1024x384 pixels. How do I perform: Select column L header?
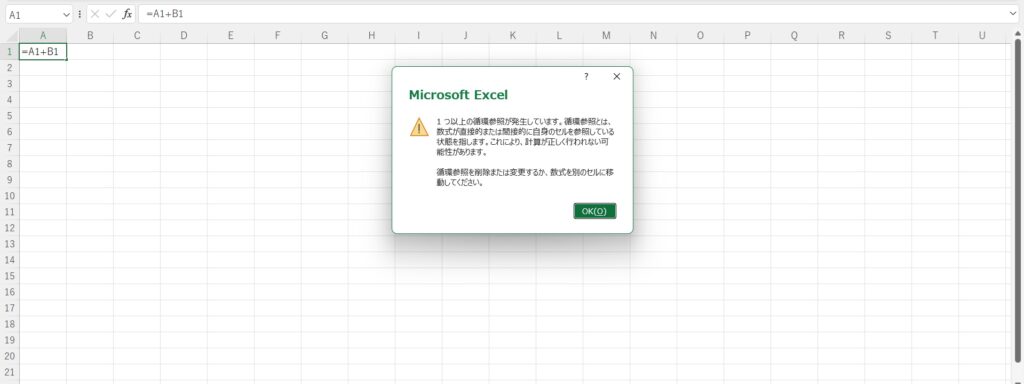pos(559,36)
